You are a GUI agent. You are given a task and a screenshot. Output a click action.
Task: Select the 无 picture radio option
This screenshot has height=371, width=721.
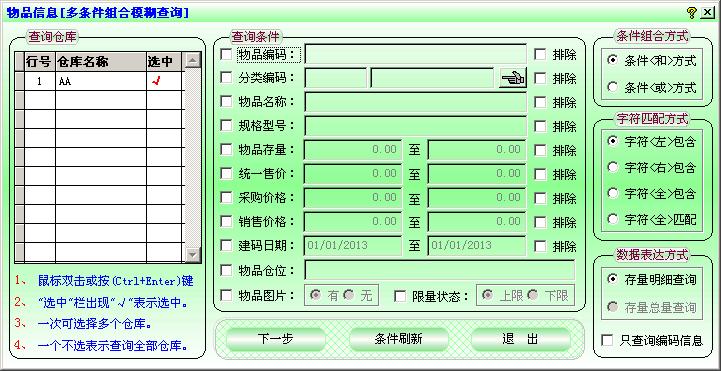(349, 296)
